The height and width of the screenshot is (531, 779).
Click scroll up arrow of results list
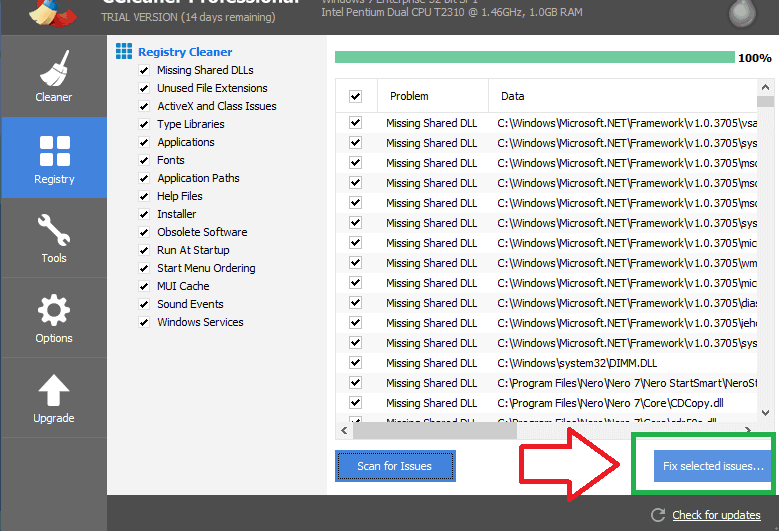pyautogui.click(x=765, y=87)
